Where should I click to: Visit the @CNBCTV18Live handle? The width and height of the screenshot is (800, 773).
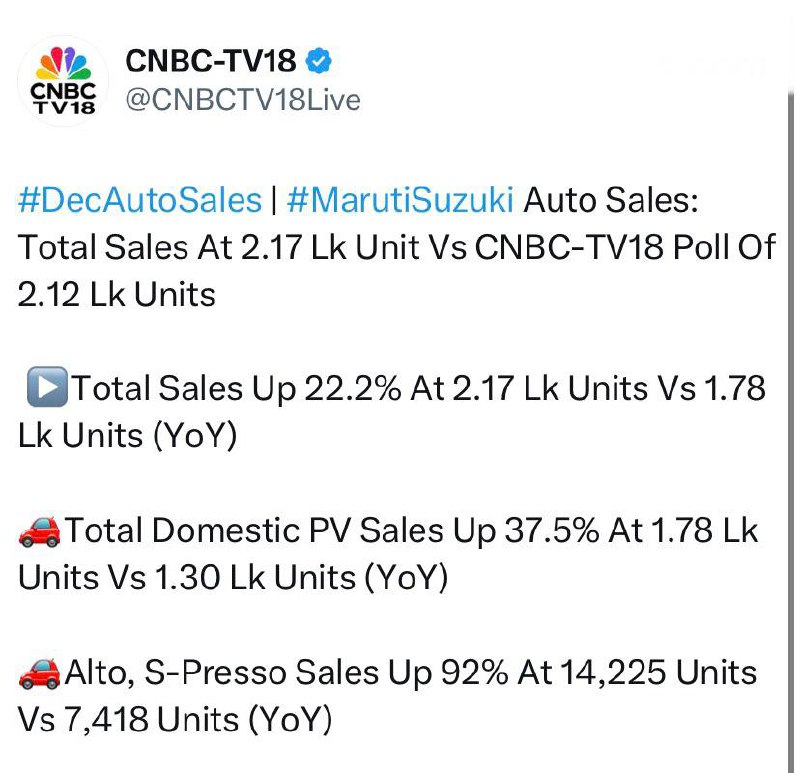[x=243, y=99]
